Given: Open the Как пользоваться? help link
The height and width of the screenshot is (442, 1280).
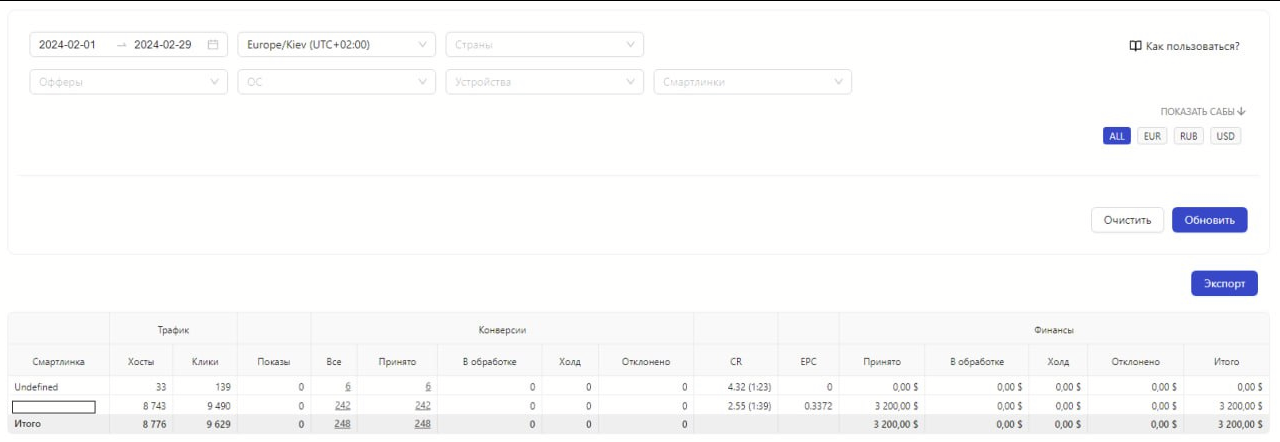Looking at the screenshot, I should coord(1192,46).
